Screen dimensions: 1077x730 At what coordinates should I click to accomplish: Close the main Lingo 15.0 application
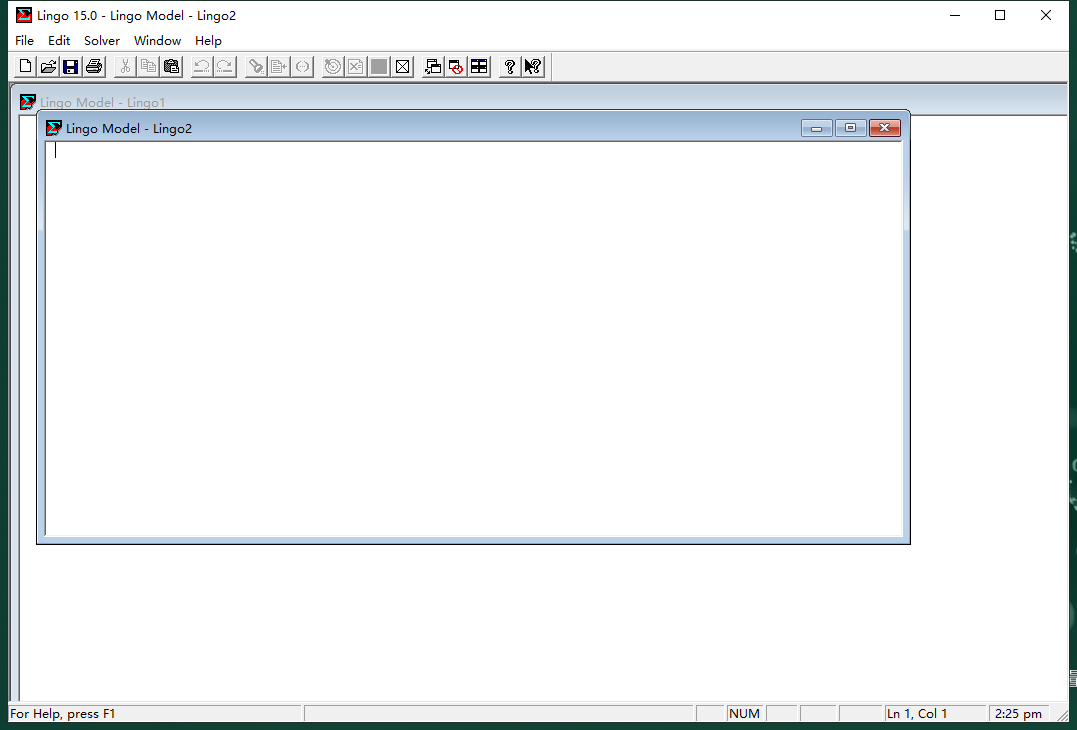point(1045,15)
